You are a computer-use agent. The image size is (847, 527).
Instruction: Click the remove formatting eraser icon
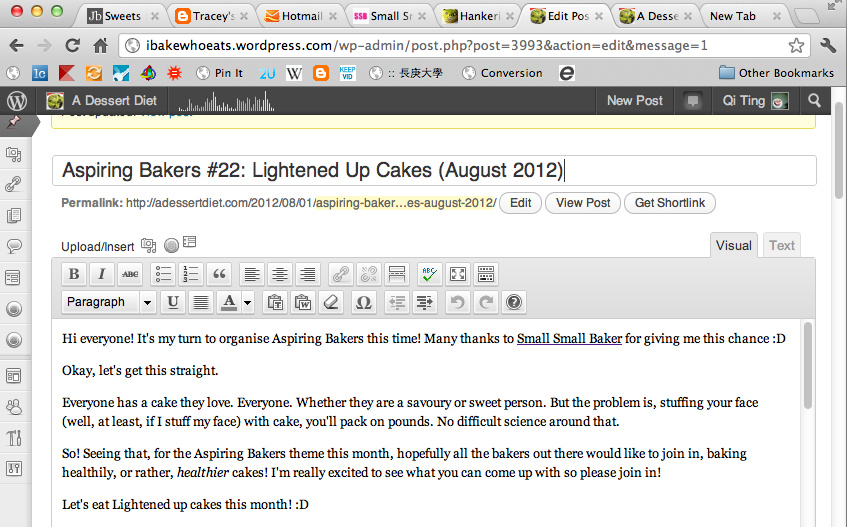333,302
